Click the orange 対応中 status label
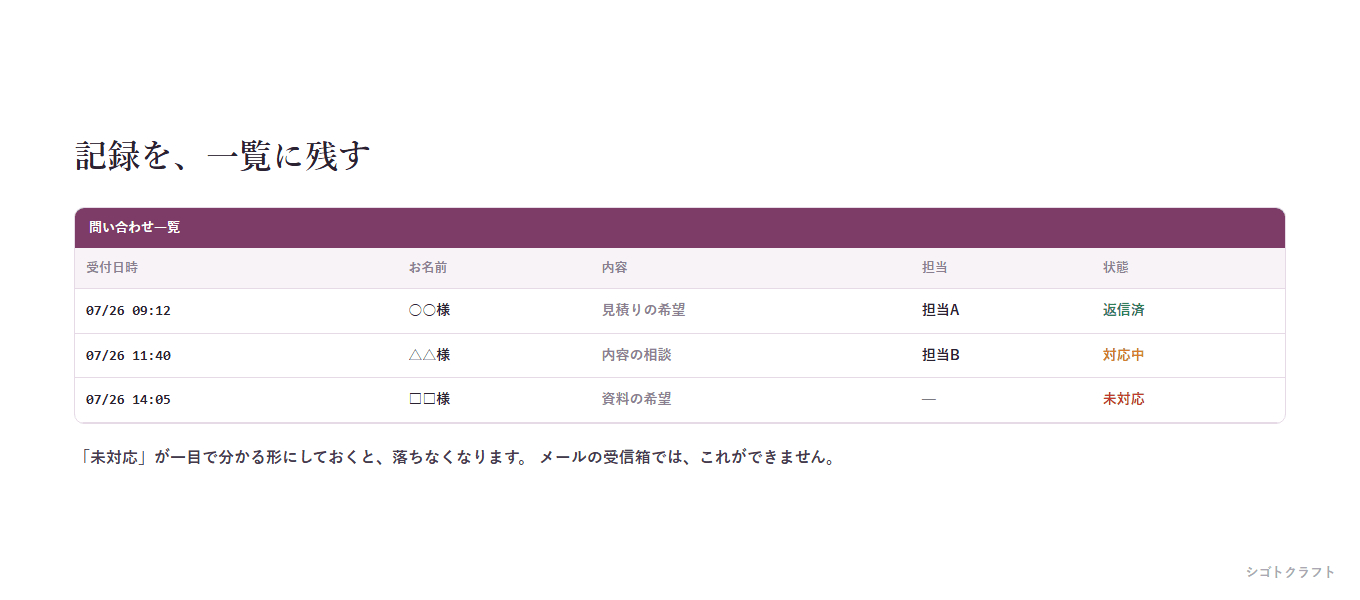 pos(1124,355)
